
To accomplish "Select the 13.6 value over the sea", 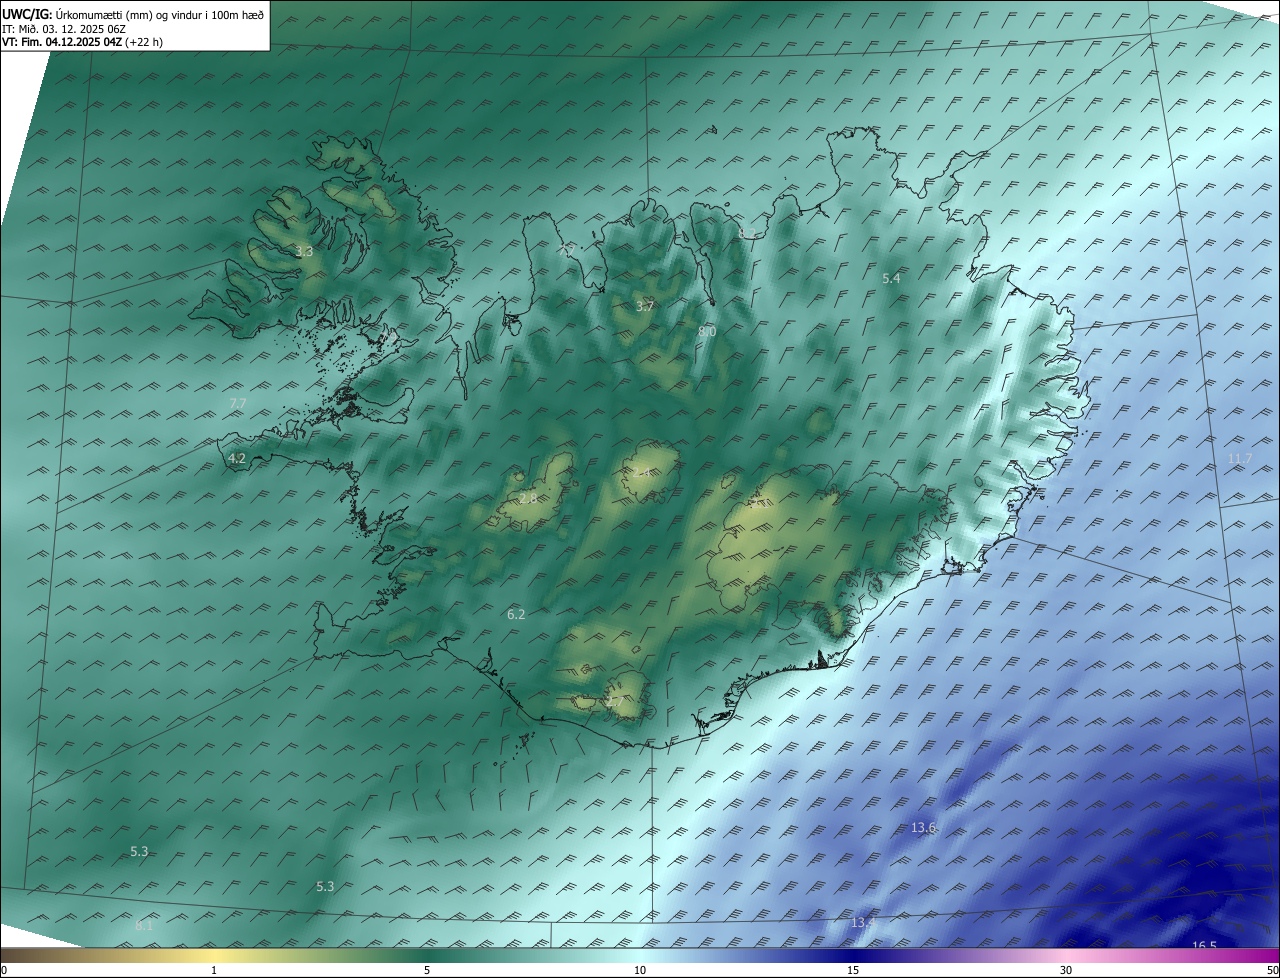I will coord(923,828).
